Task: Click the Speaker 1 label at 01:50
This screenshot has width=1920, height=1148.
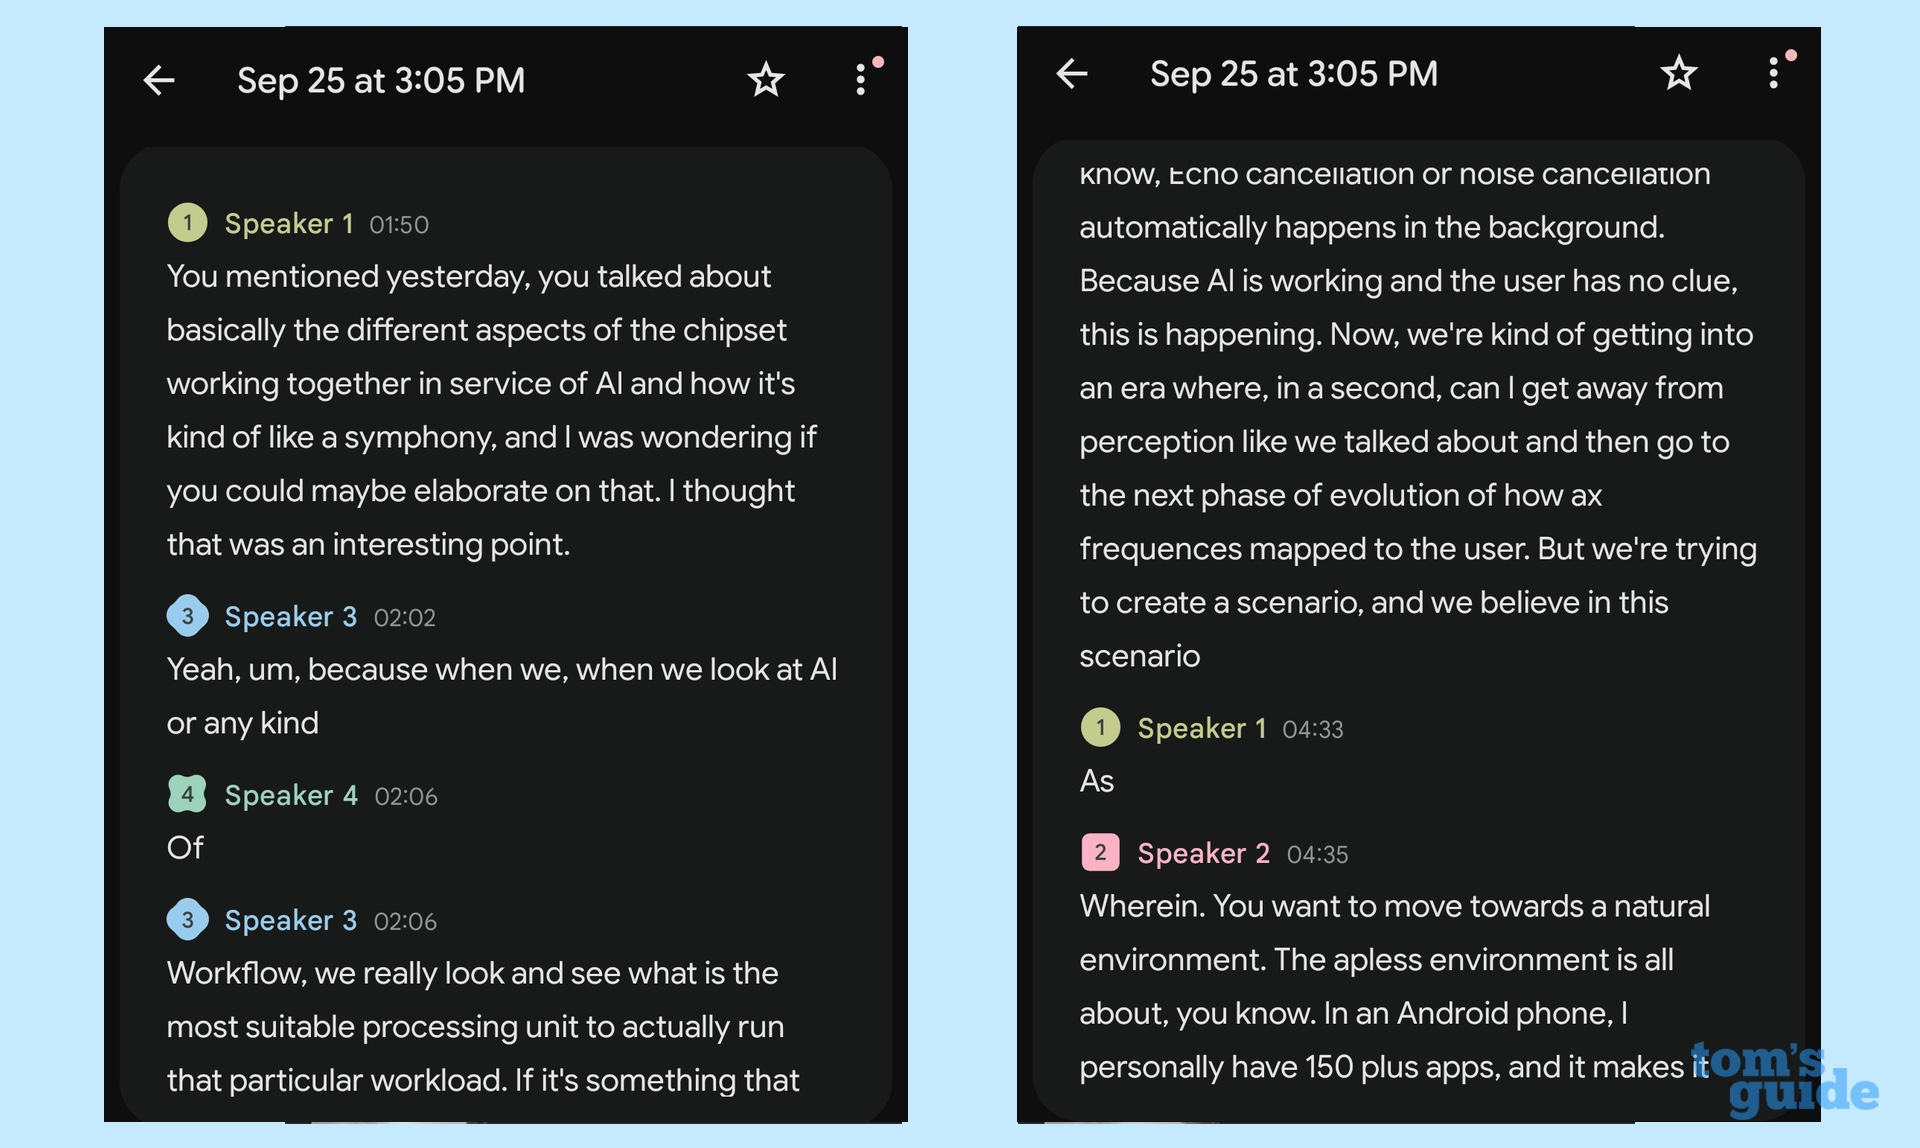Action: coord(288,224)
